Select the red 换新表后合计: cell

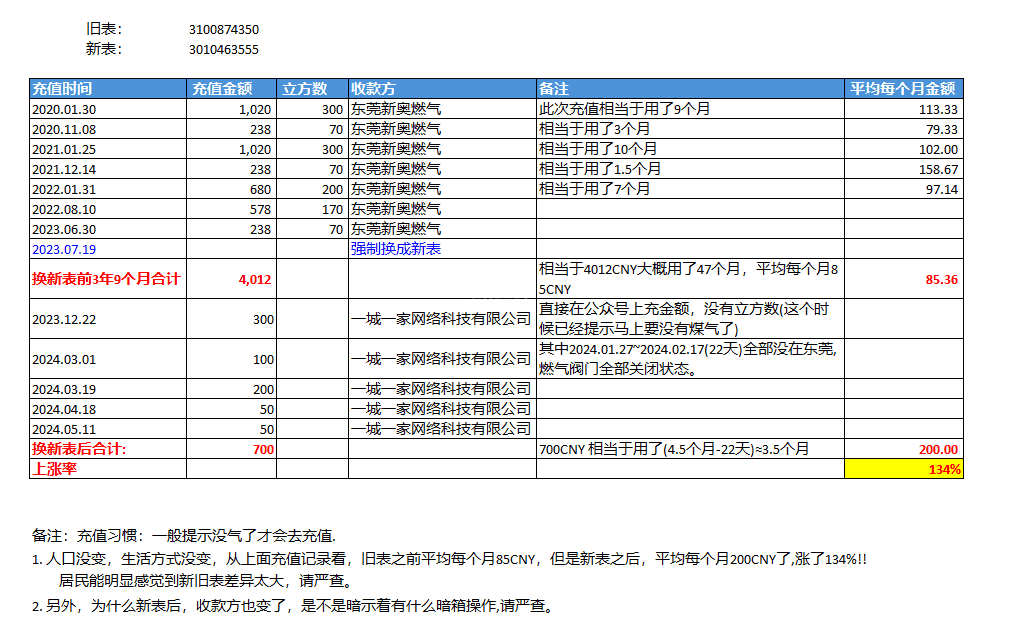click(x=108, y=449)
